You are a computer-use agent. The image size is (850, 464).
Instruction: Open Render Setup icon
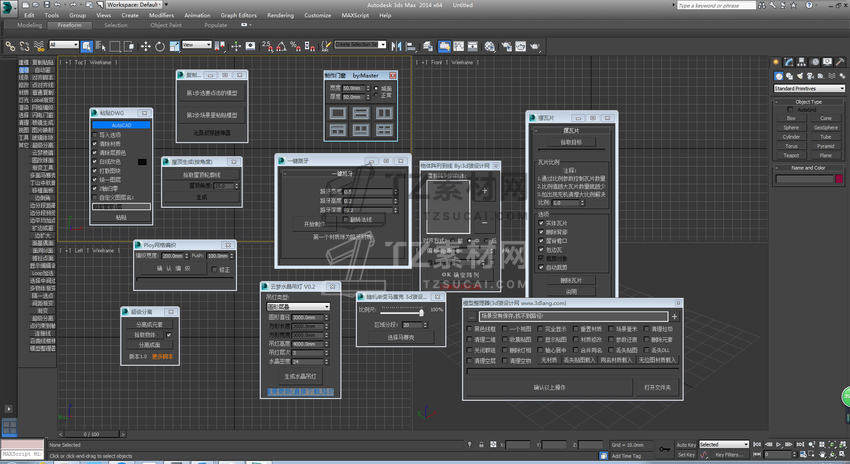pyautogui.click(x=507, y=47)
